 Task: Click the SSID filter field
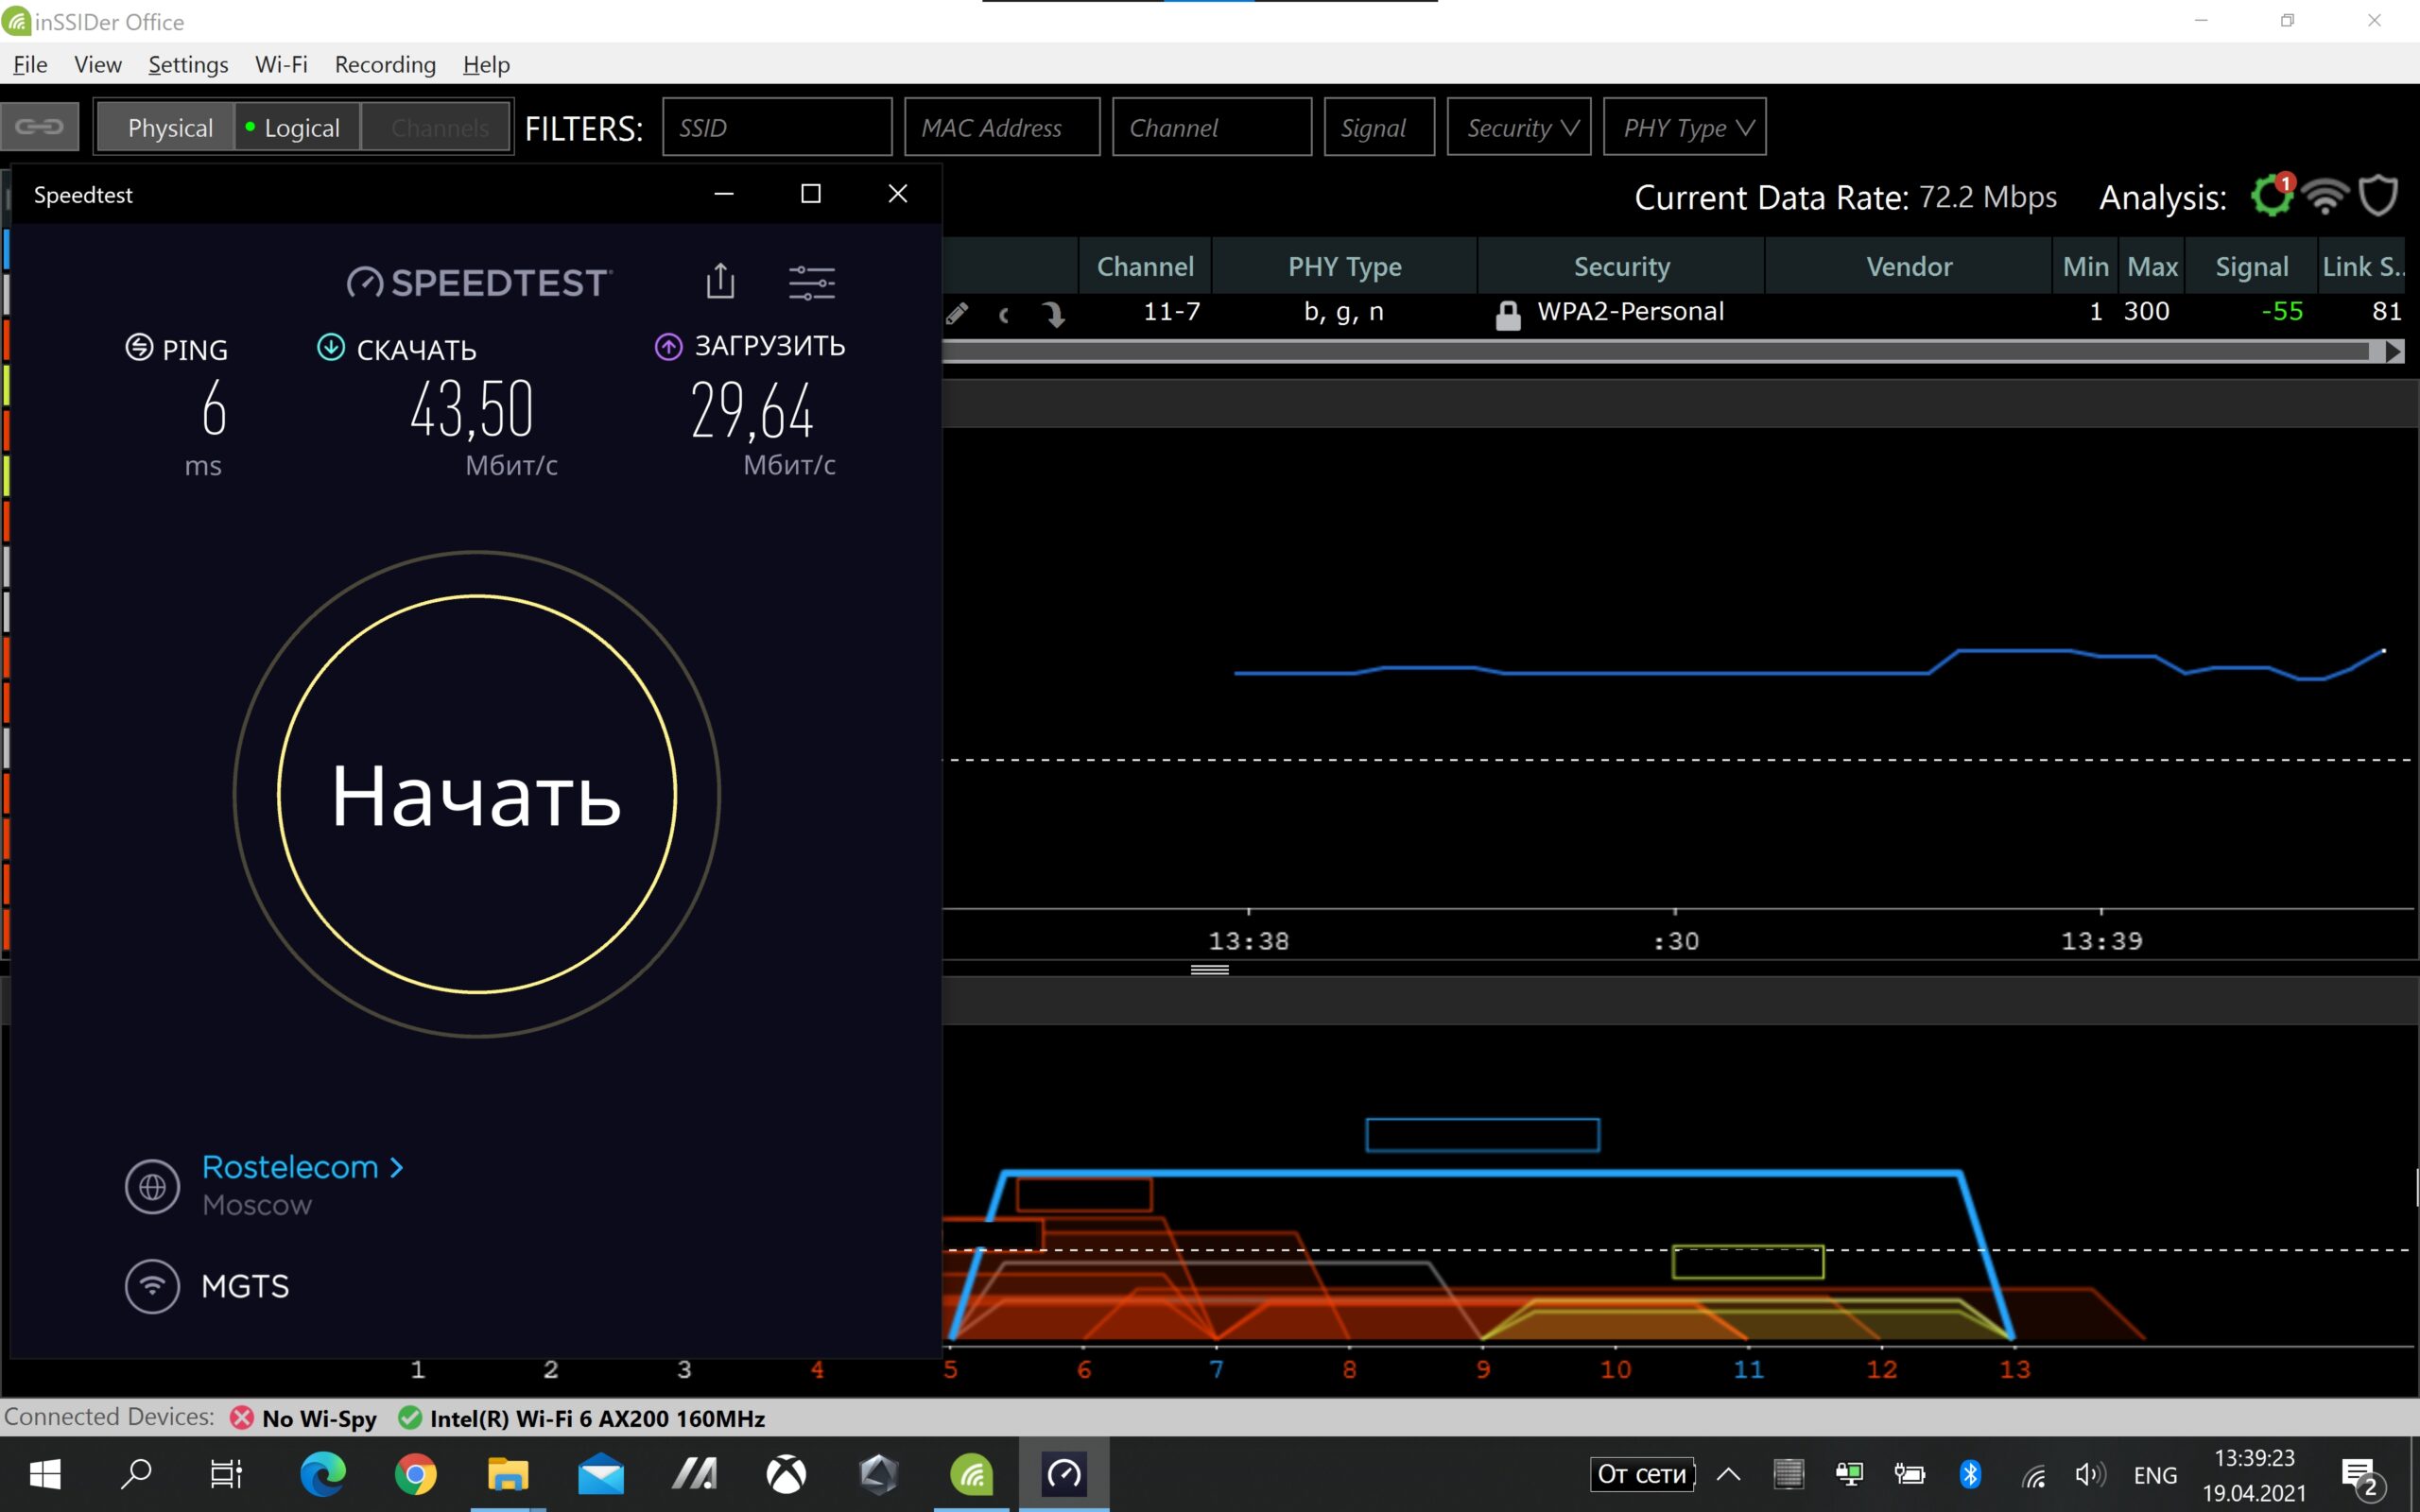pyautogui.click(x=777, y=127)
